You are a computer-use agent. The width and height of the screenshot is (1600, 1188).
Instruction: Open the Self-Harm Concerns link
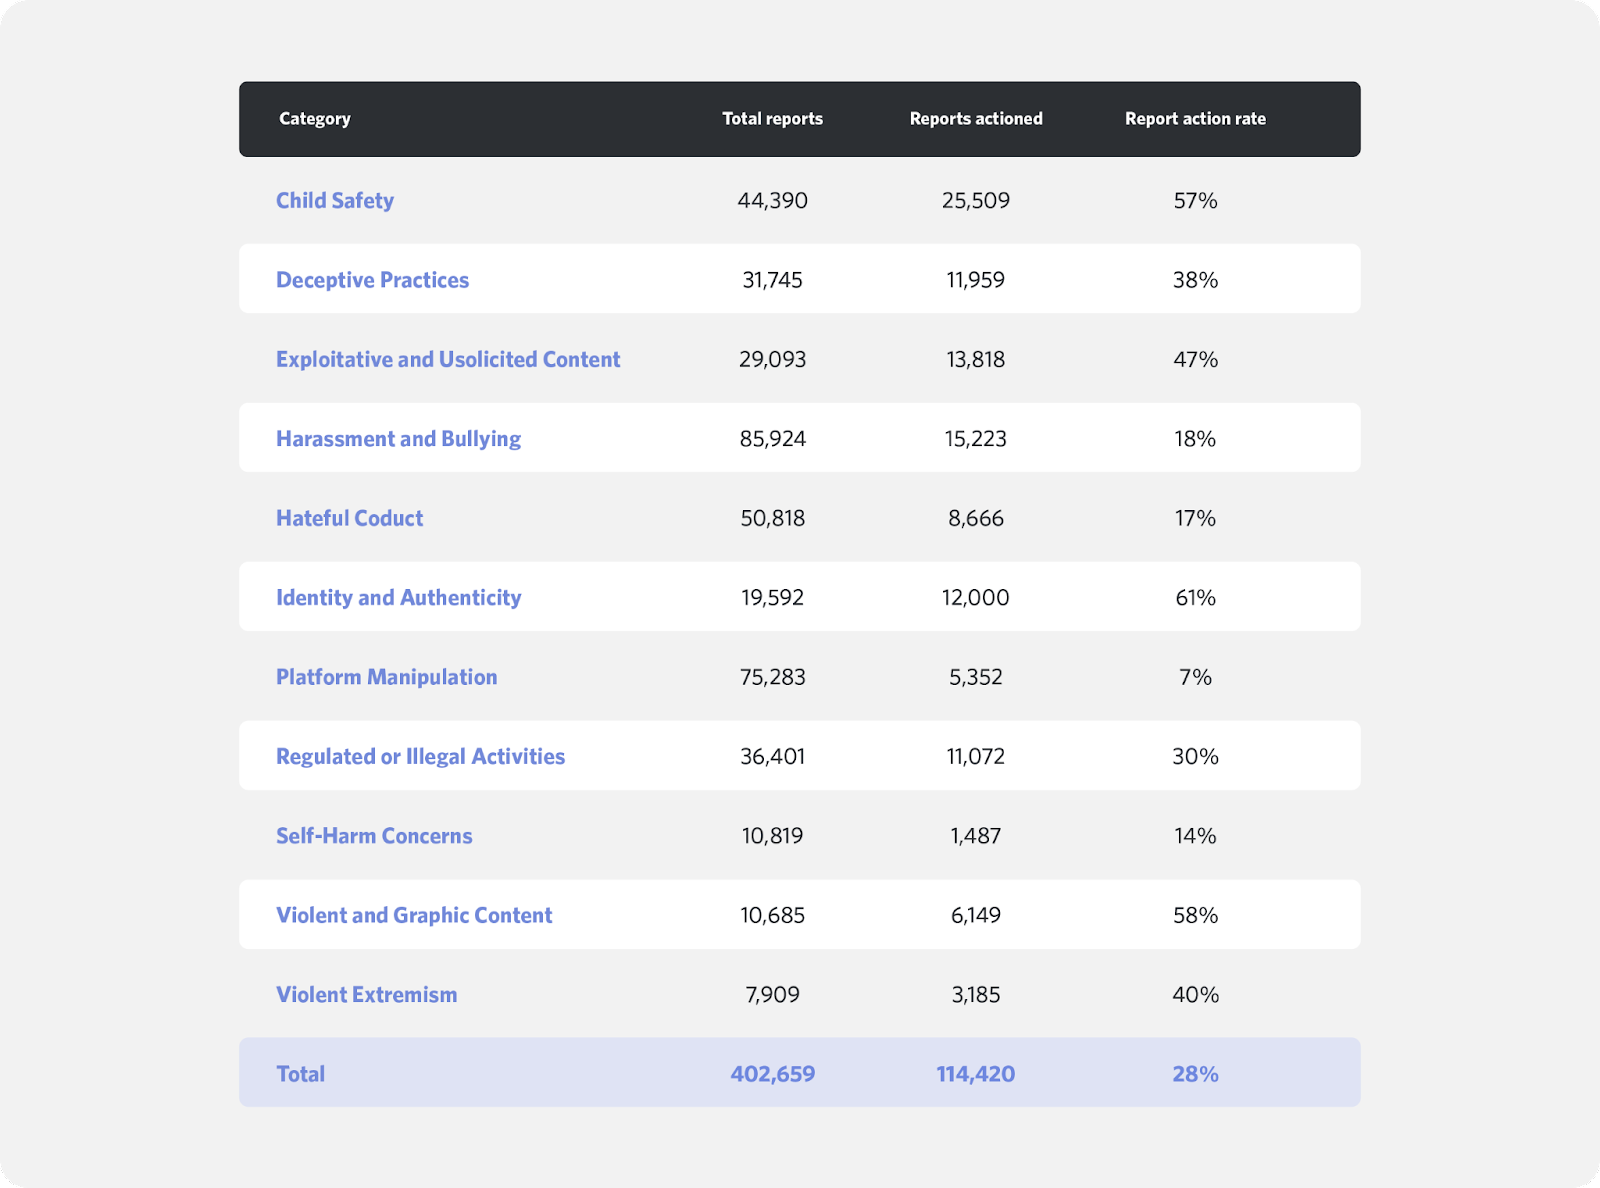(374, 836)
